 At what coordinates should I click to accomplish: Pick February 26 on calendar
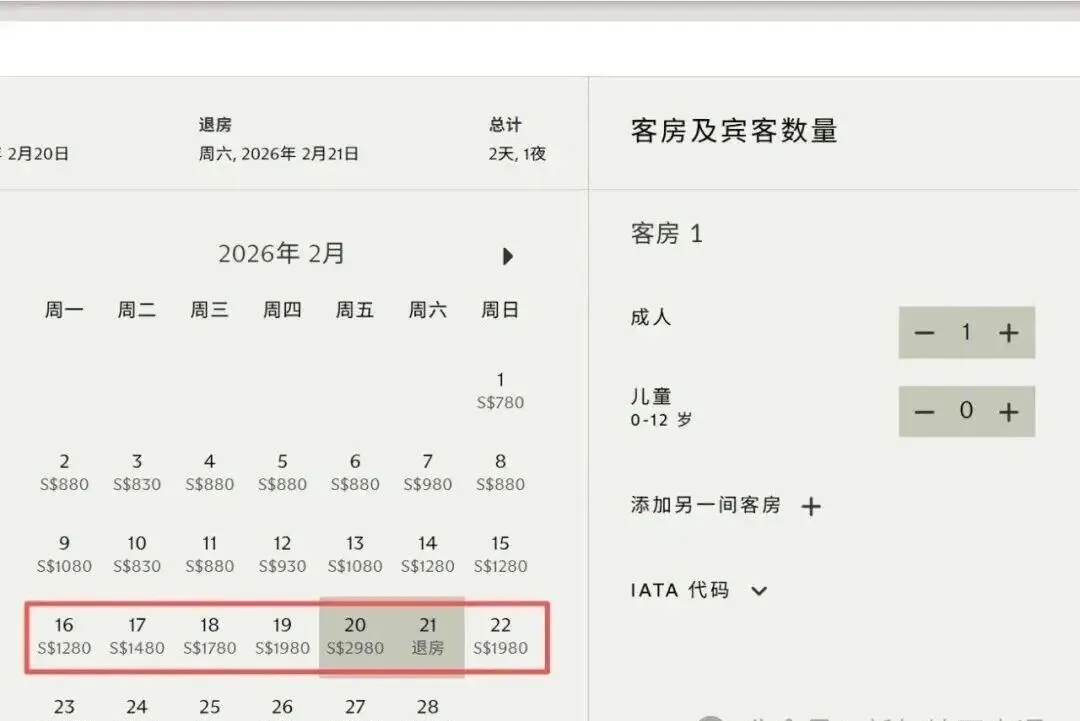(282, 707)
